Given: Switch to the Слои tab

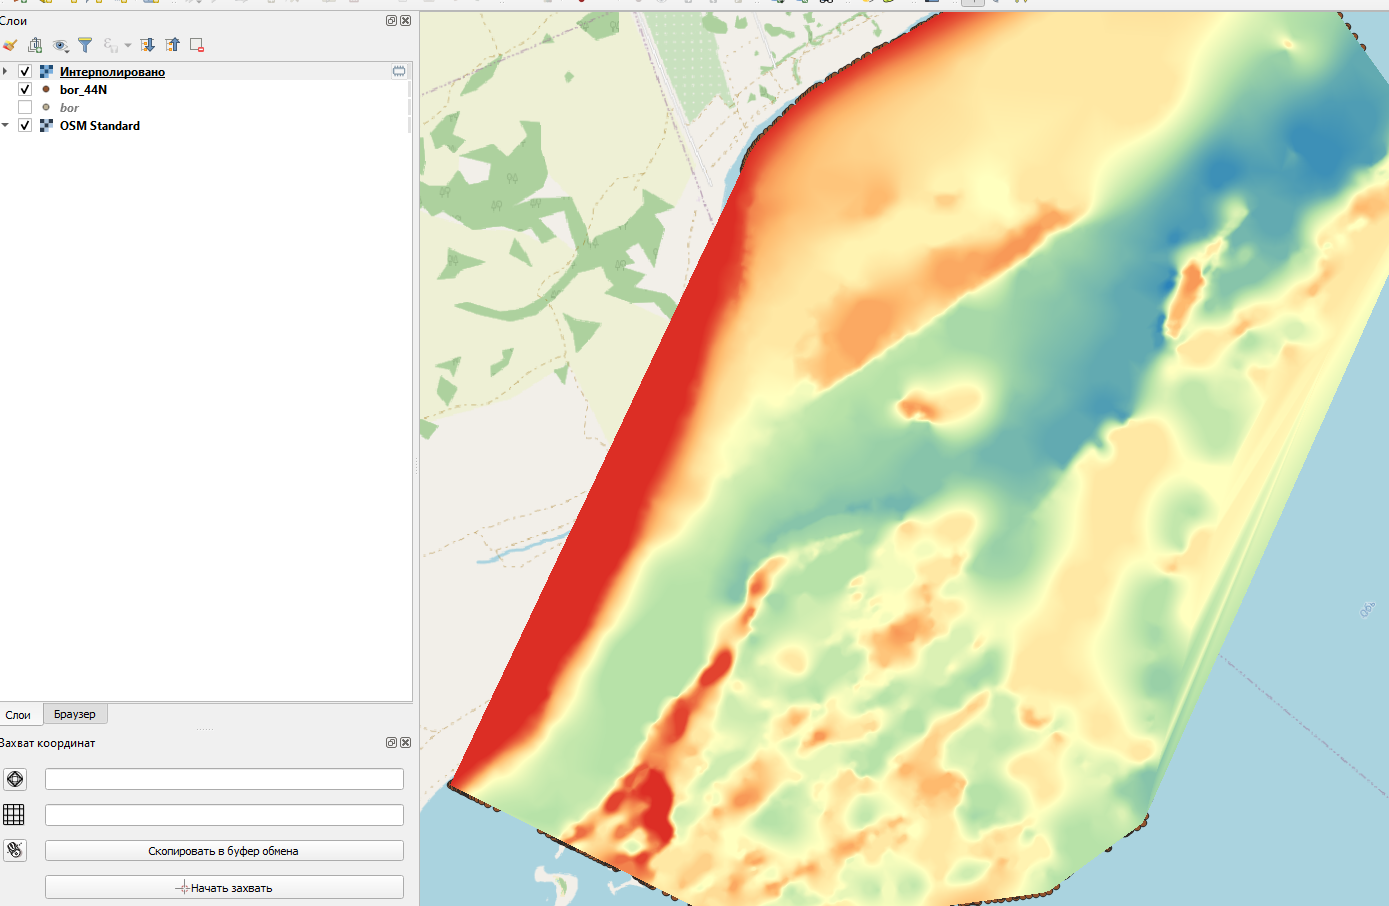Looking at the screenshot, I should click(x=18, y=714).
